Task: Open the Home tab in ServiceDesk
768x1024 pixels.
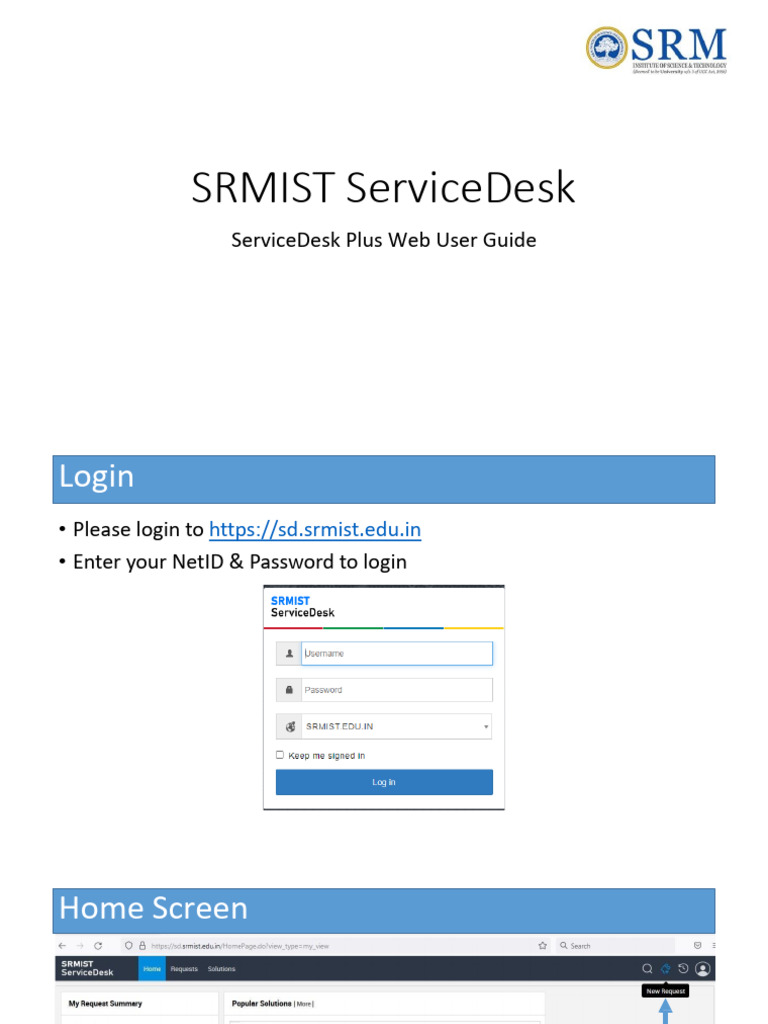Action: click(152, 968)
